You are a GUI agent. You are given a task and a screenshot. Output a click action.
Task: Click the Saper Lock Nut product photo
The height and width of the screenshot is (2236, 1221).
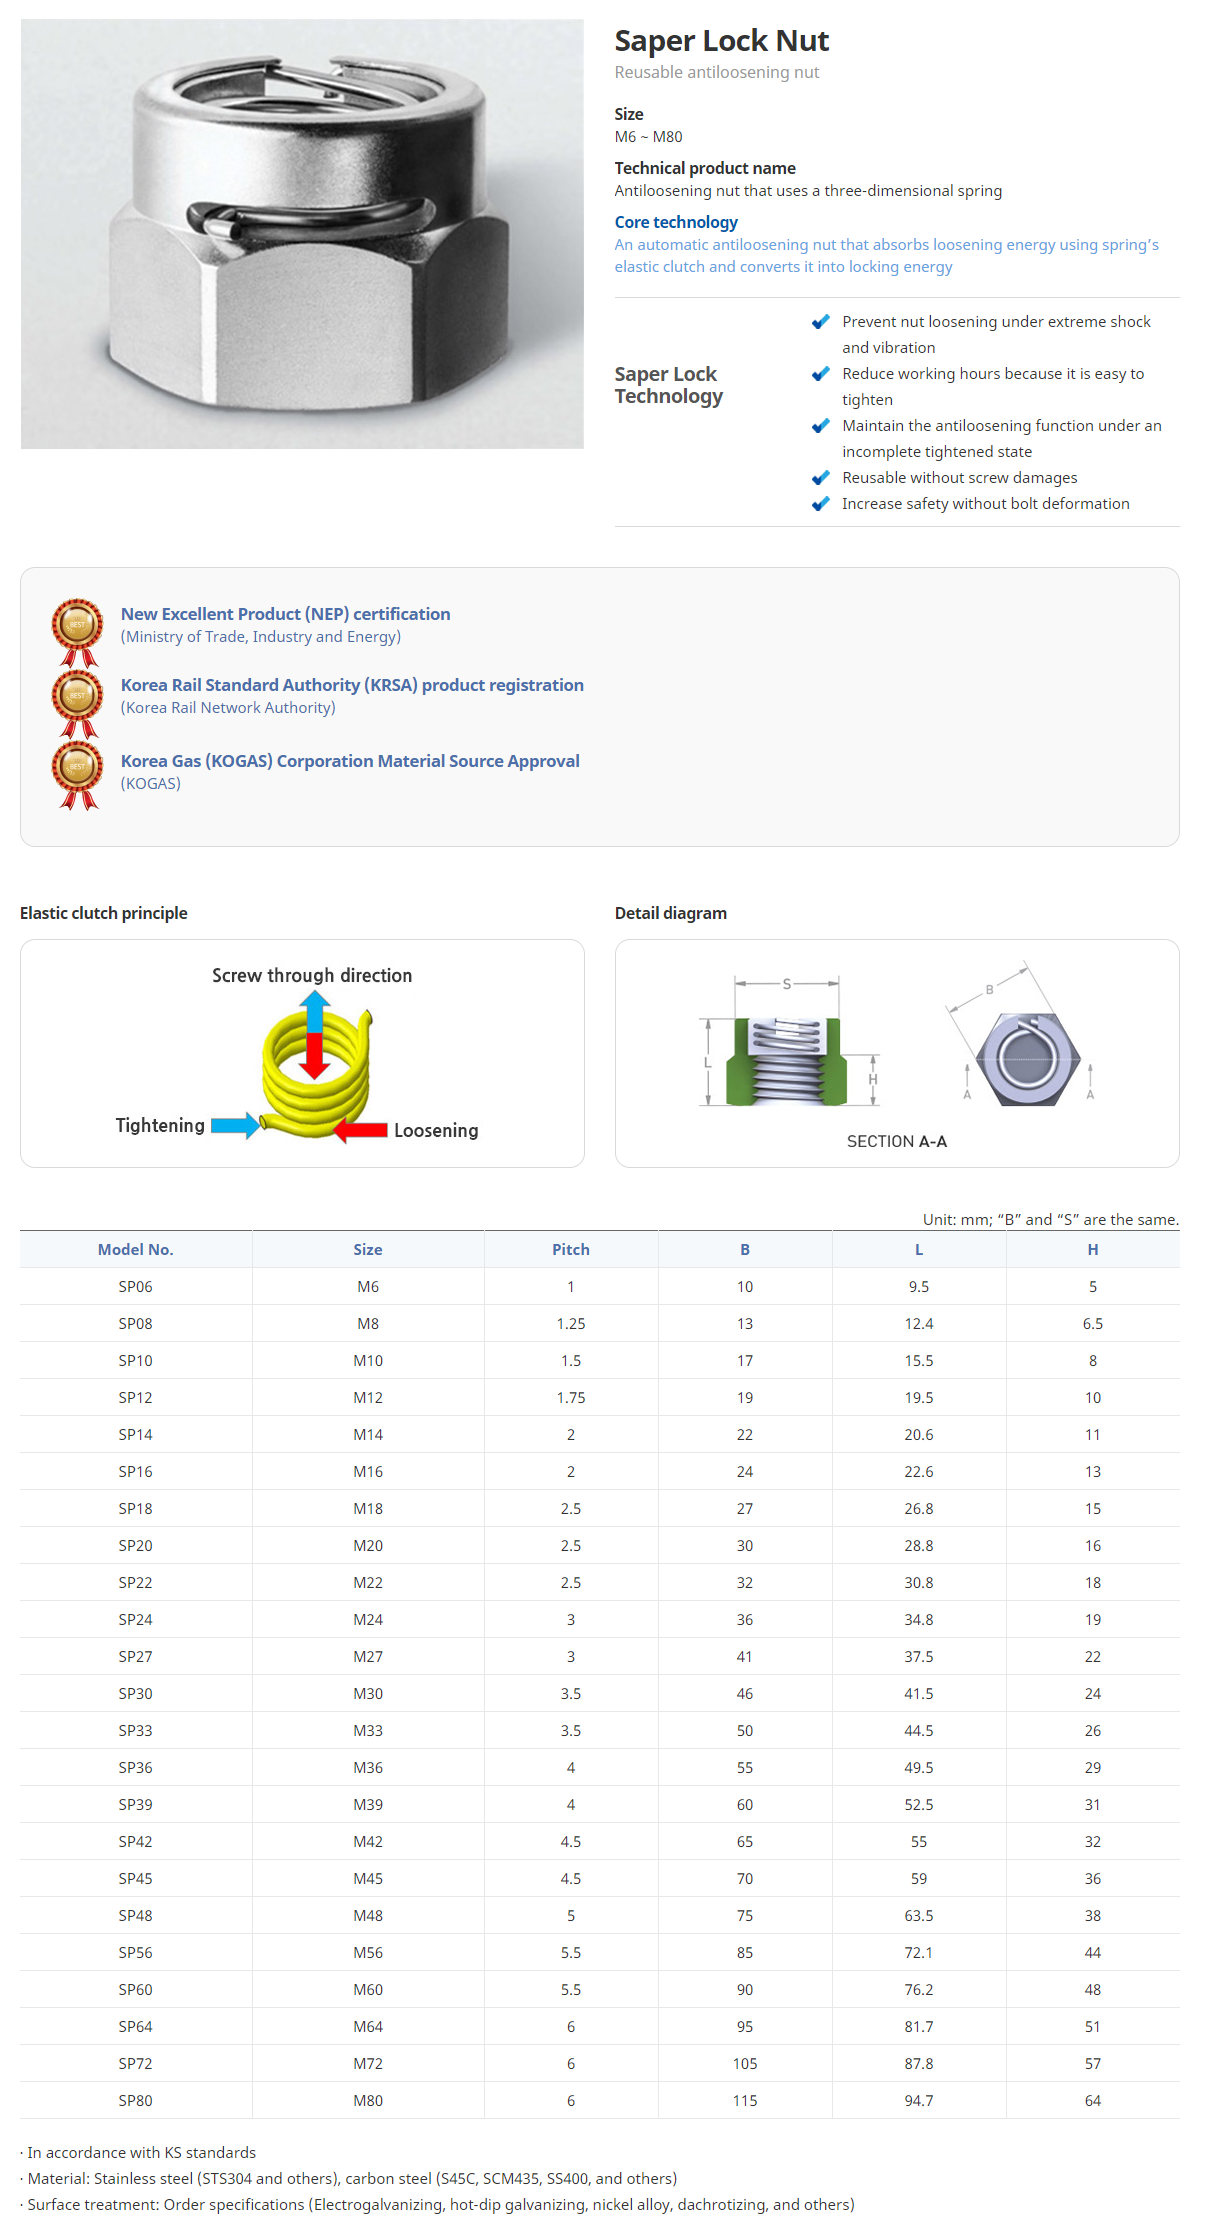(x=302, y=234)
